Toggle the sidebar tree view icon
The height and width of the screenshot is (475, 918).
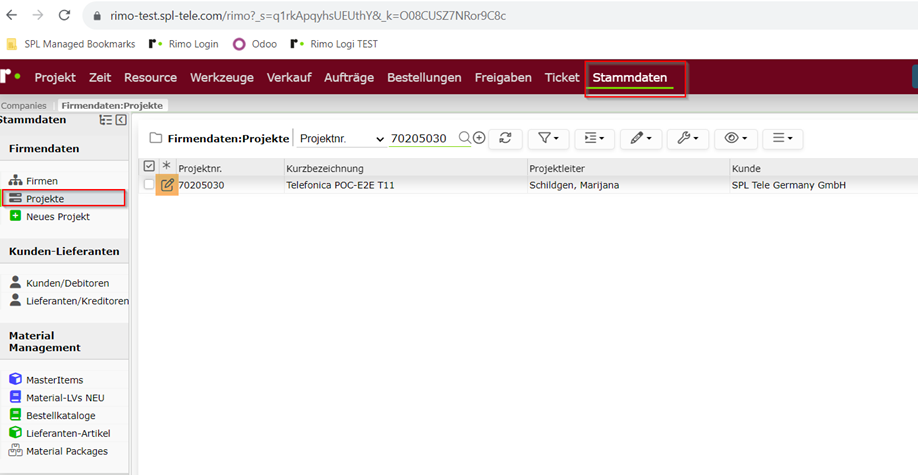click(x=105, y=120)
